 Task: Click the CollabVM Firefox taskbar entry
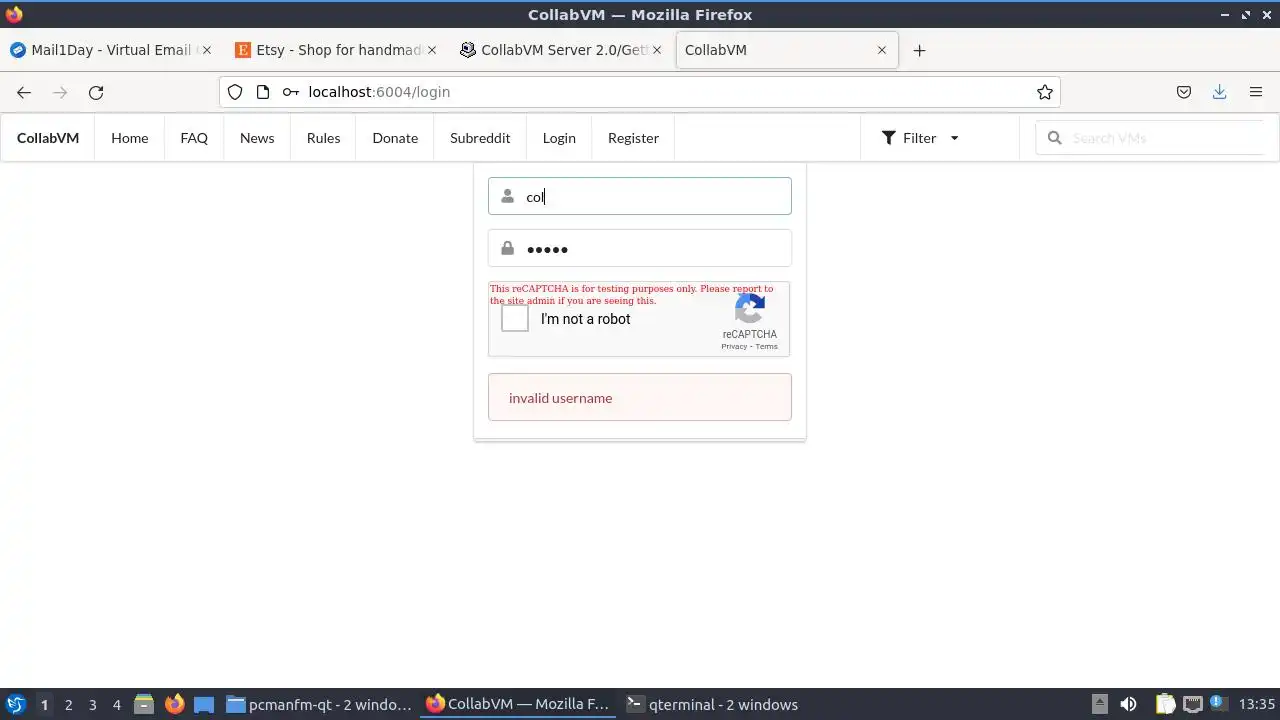(x=518, y=704)
